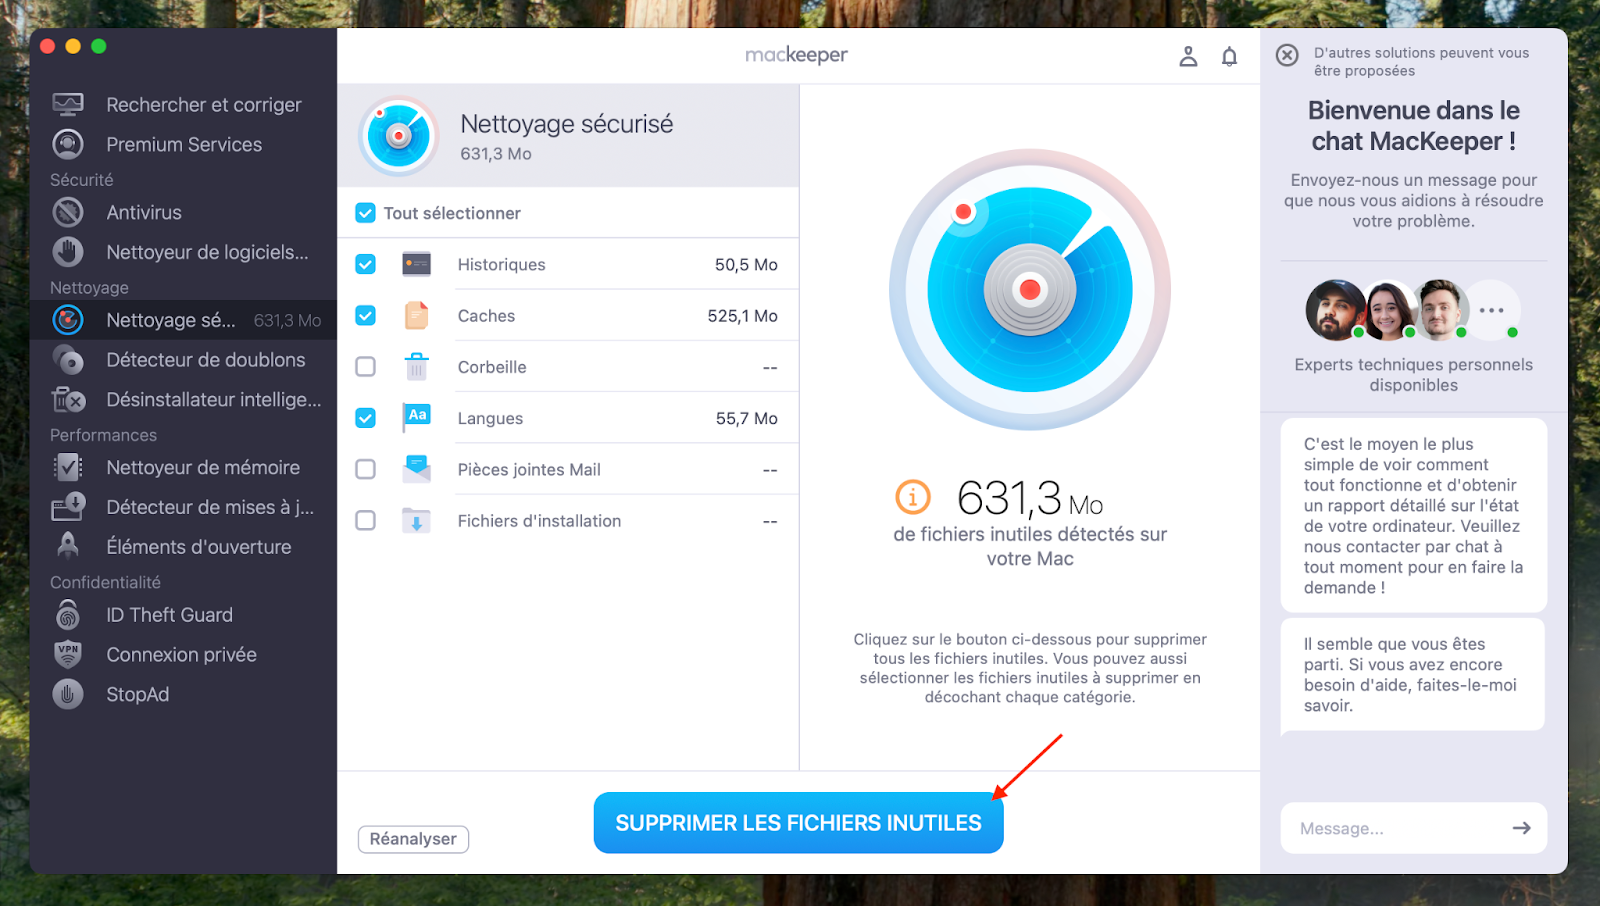Enable the Corbeille checkbox

[365, 366]
